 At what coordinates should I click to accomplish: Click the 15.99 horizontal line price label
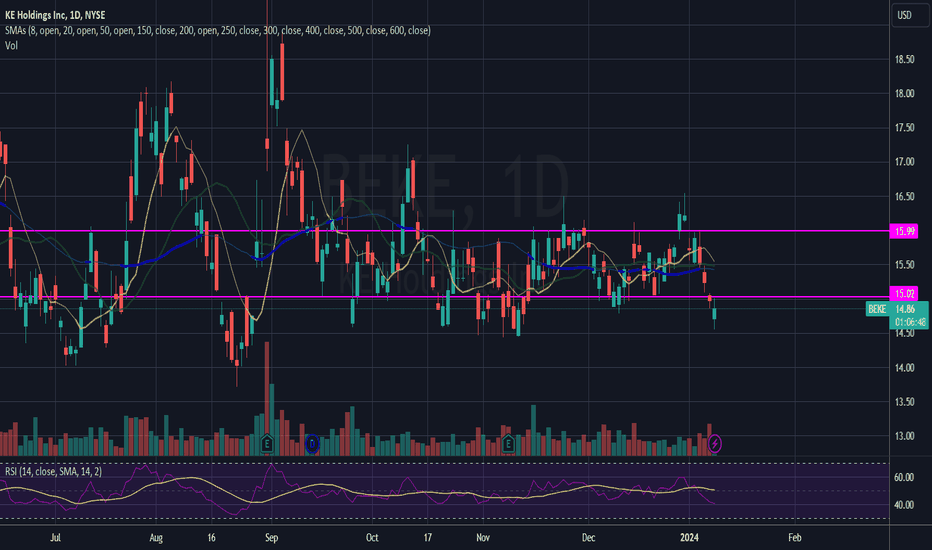pyautogui.click(x=903, y=231)
